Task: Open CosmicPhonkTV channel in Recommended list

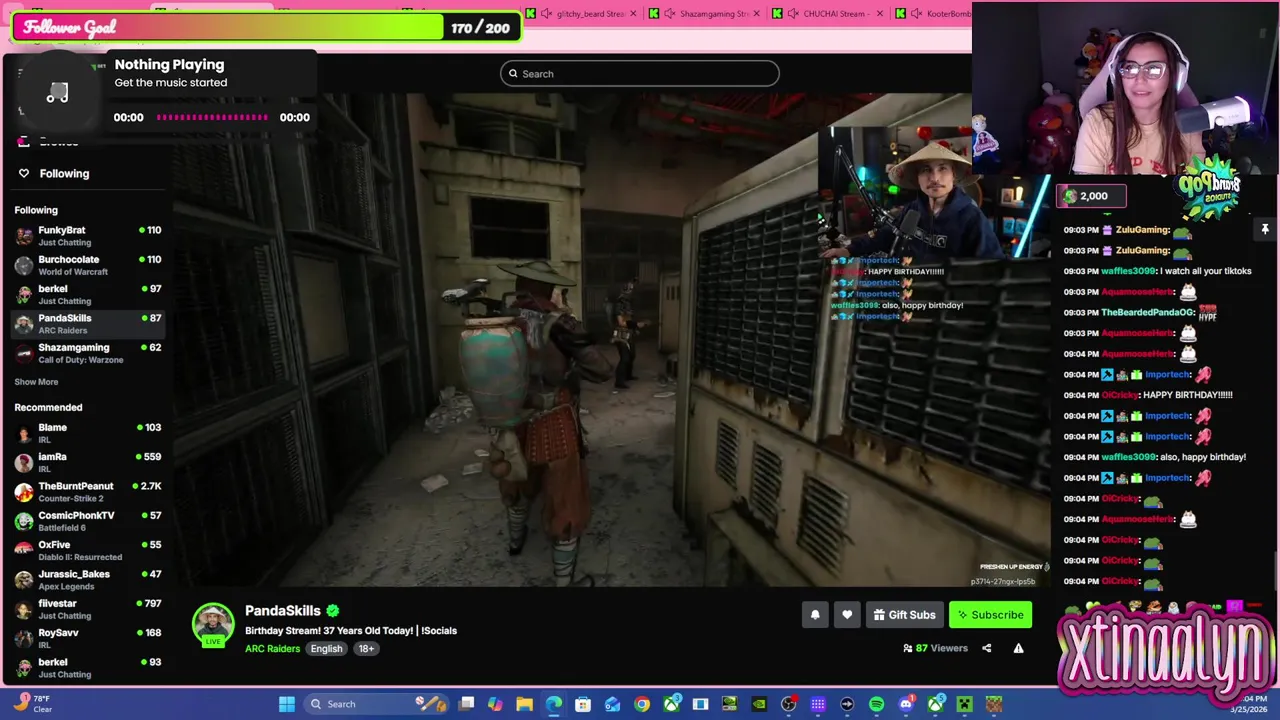Action: tap(88, 521)
